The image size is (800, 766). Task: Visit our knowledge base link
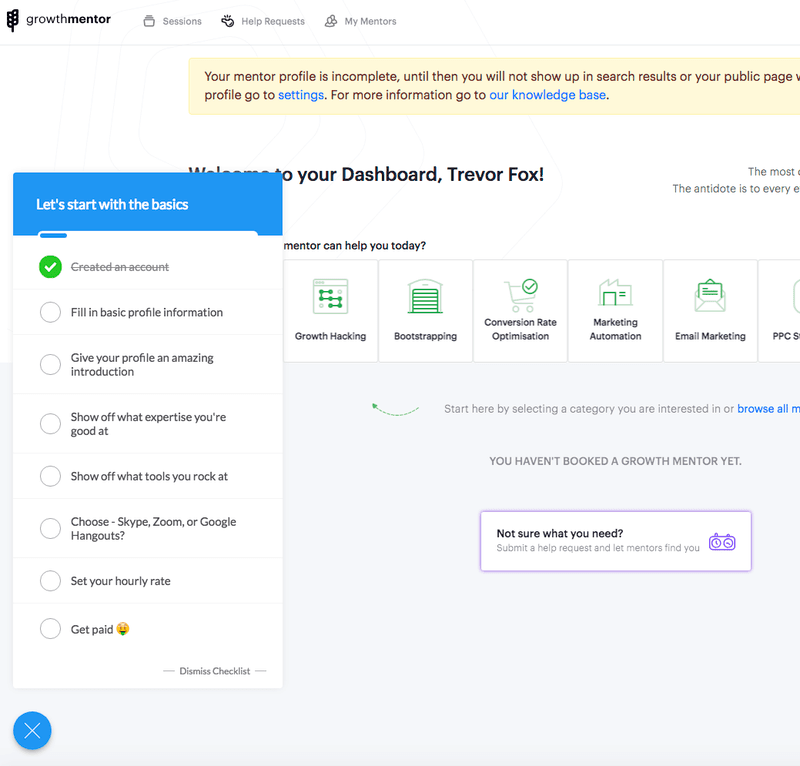[x=547, y=95]
